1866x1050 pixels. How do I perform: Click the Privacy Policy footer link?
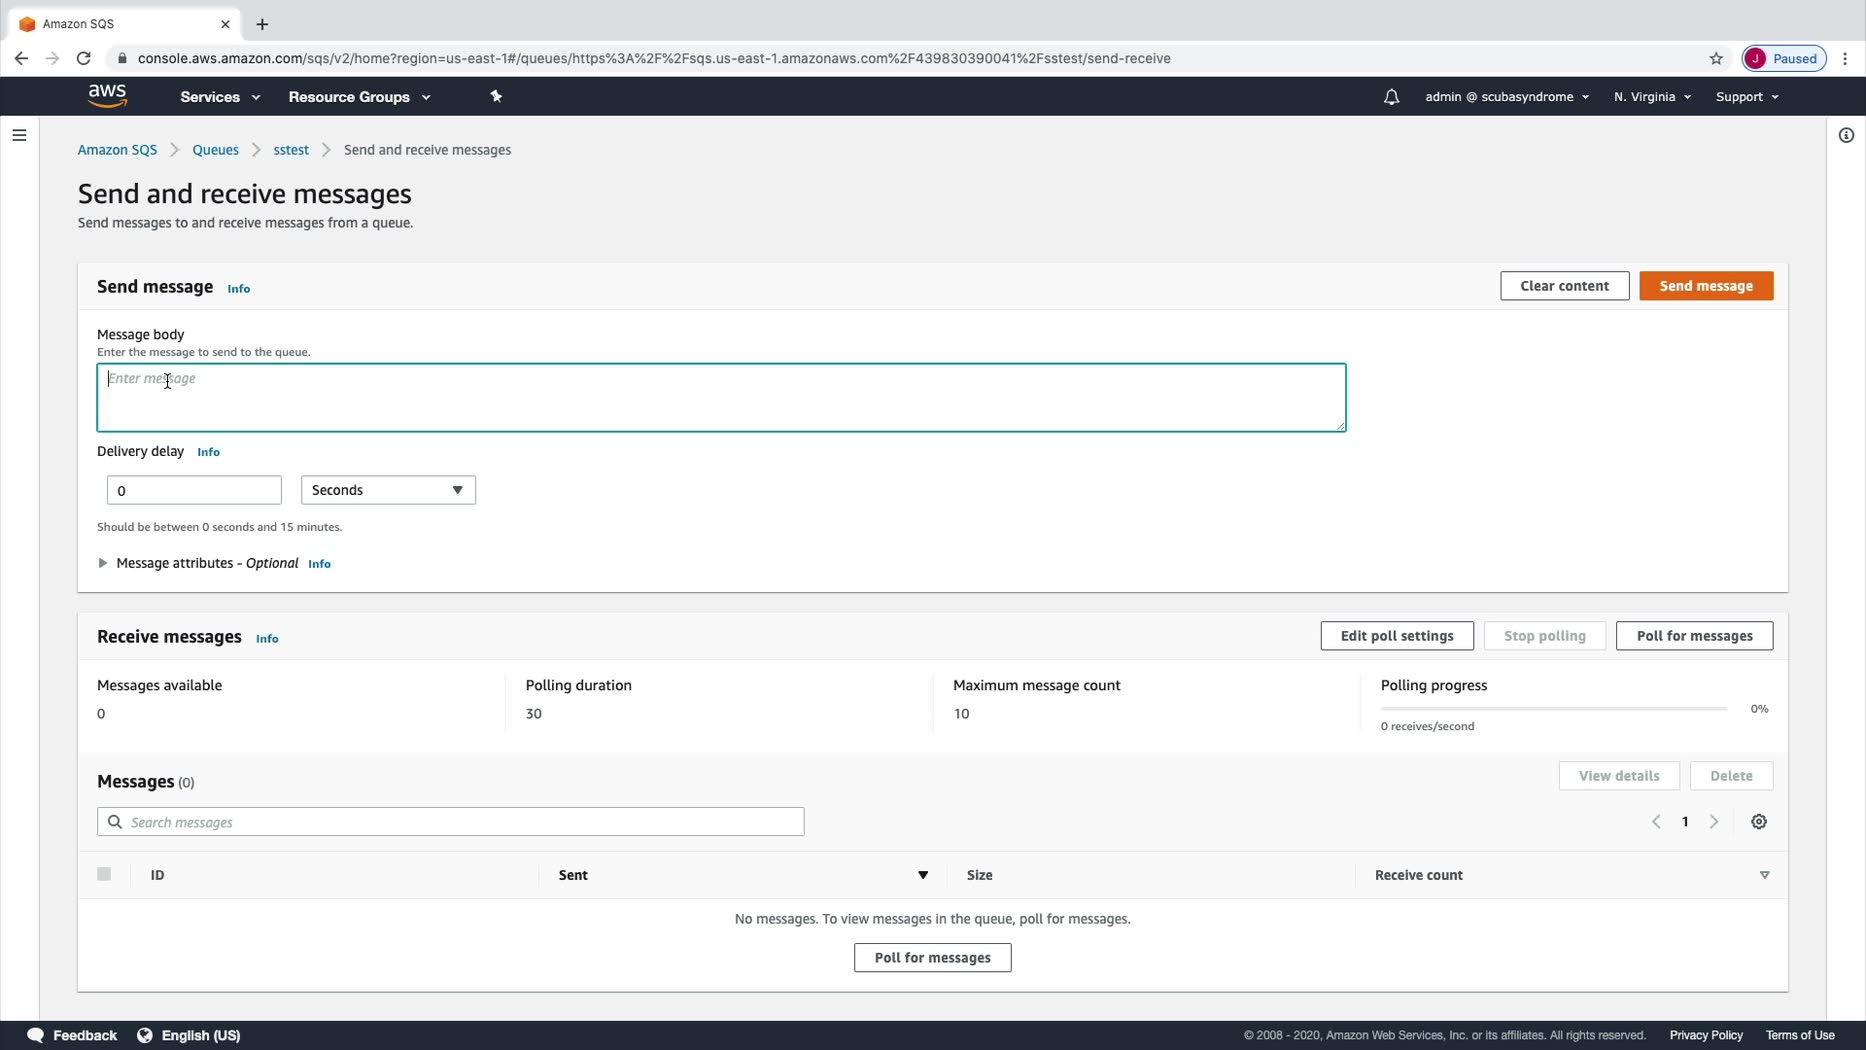(1705, 1035)
